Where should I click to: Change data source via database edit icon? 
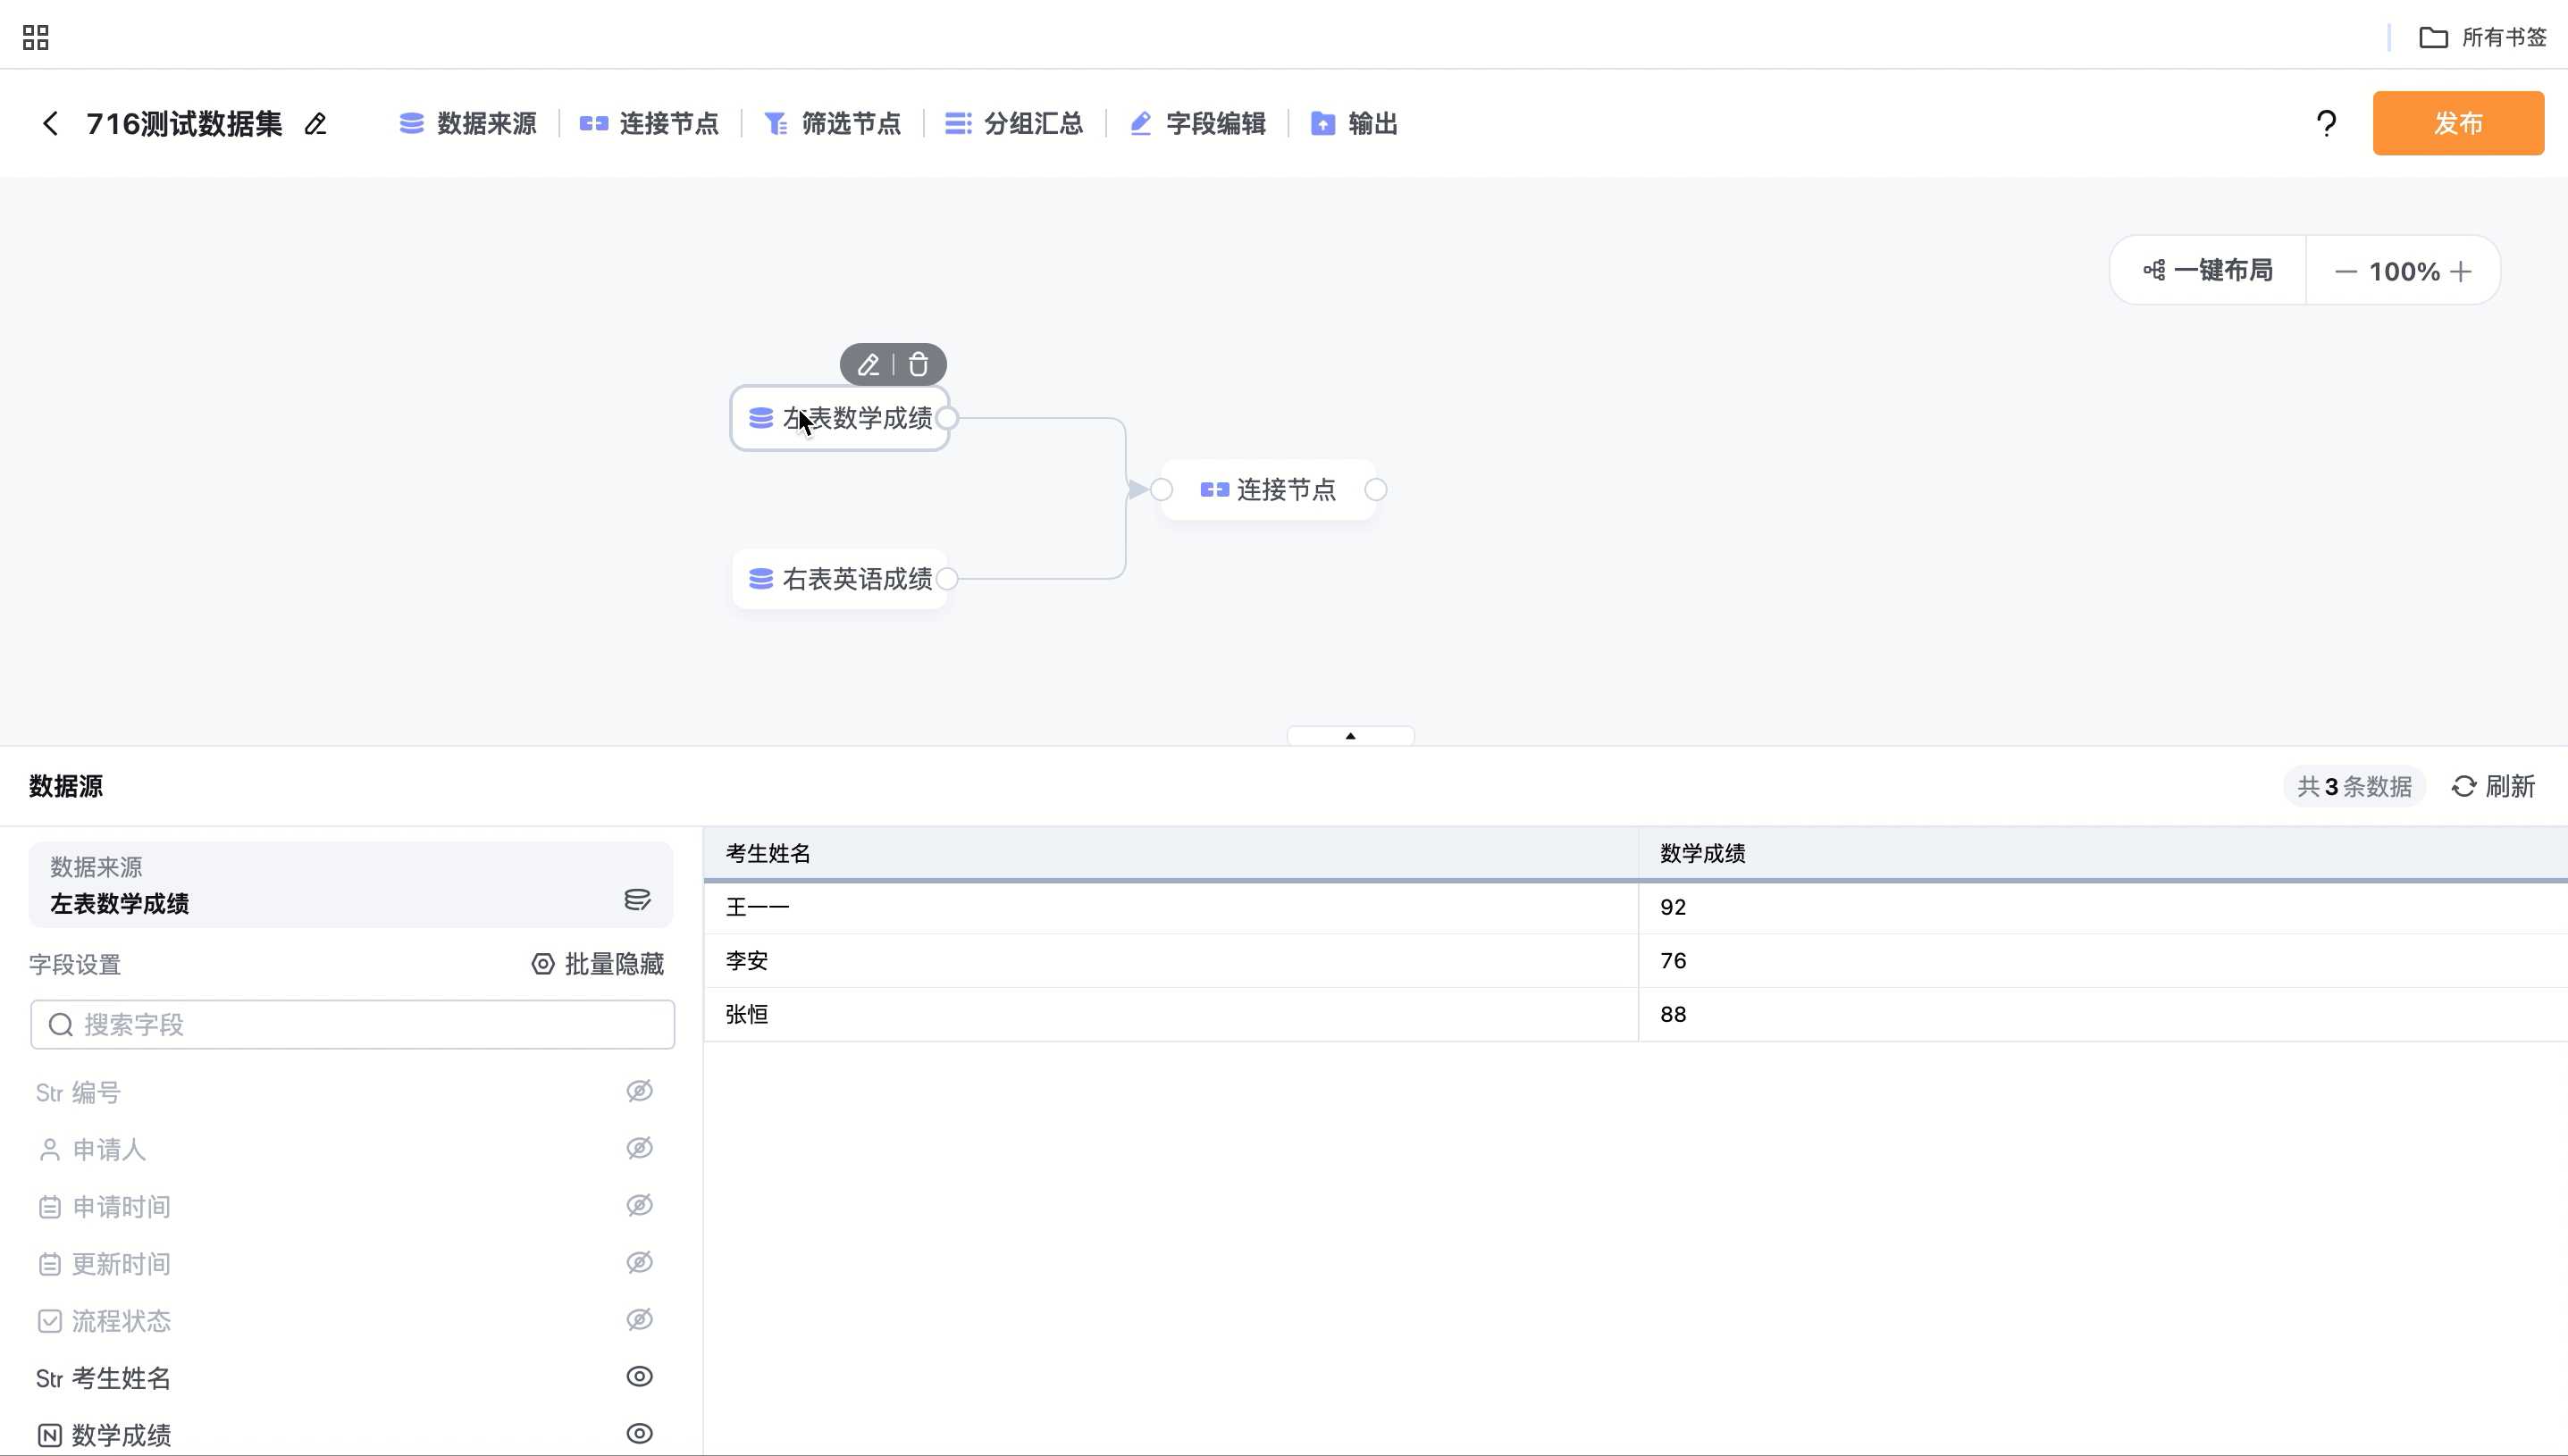pos(637,900)
